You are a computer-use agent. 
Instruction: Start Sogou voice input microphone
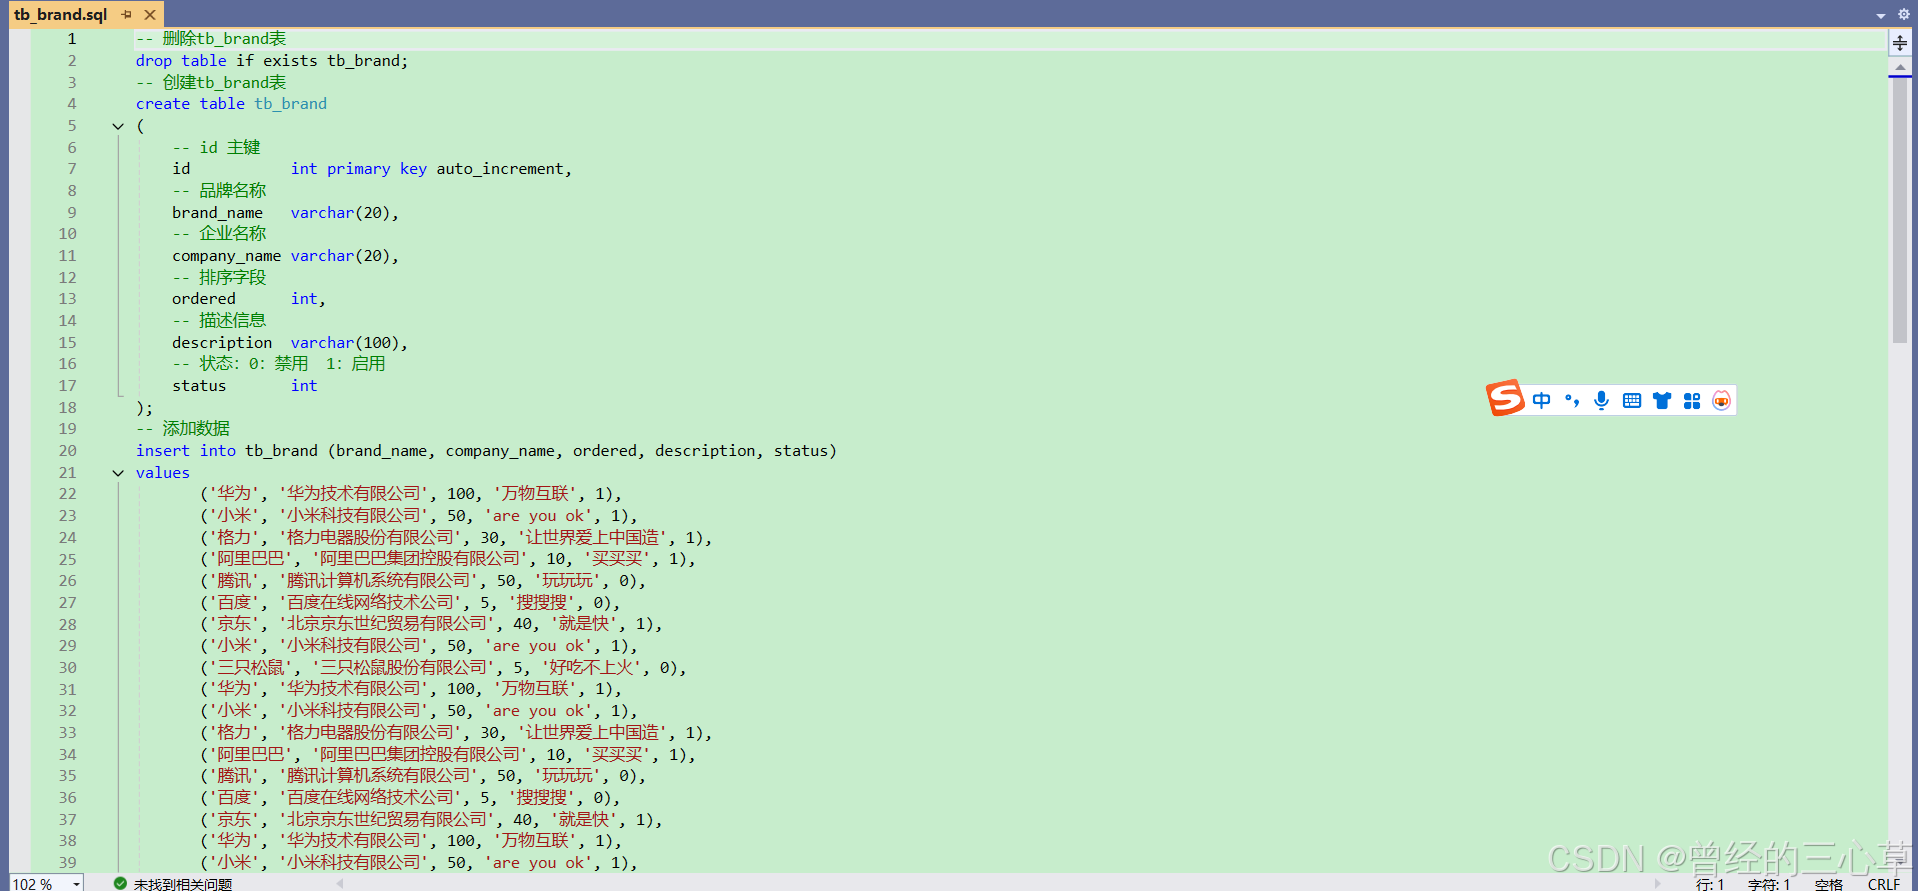coord(1602,401)
